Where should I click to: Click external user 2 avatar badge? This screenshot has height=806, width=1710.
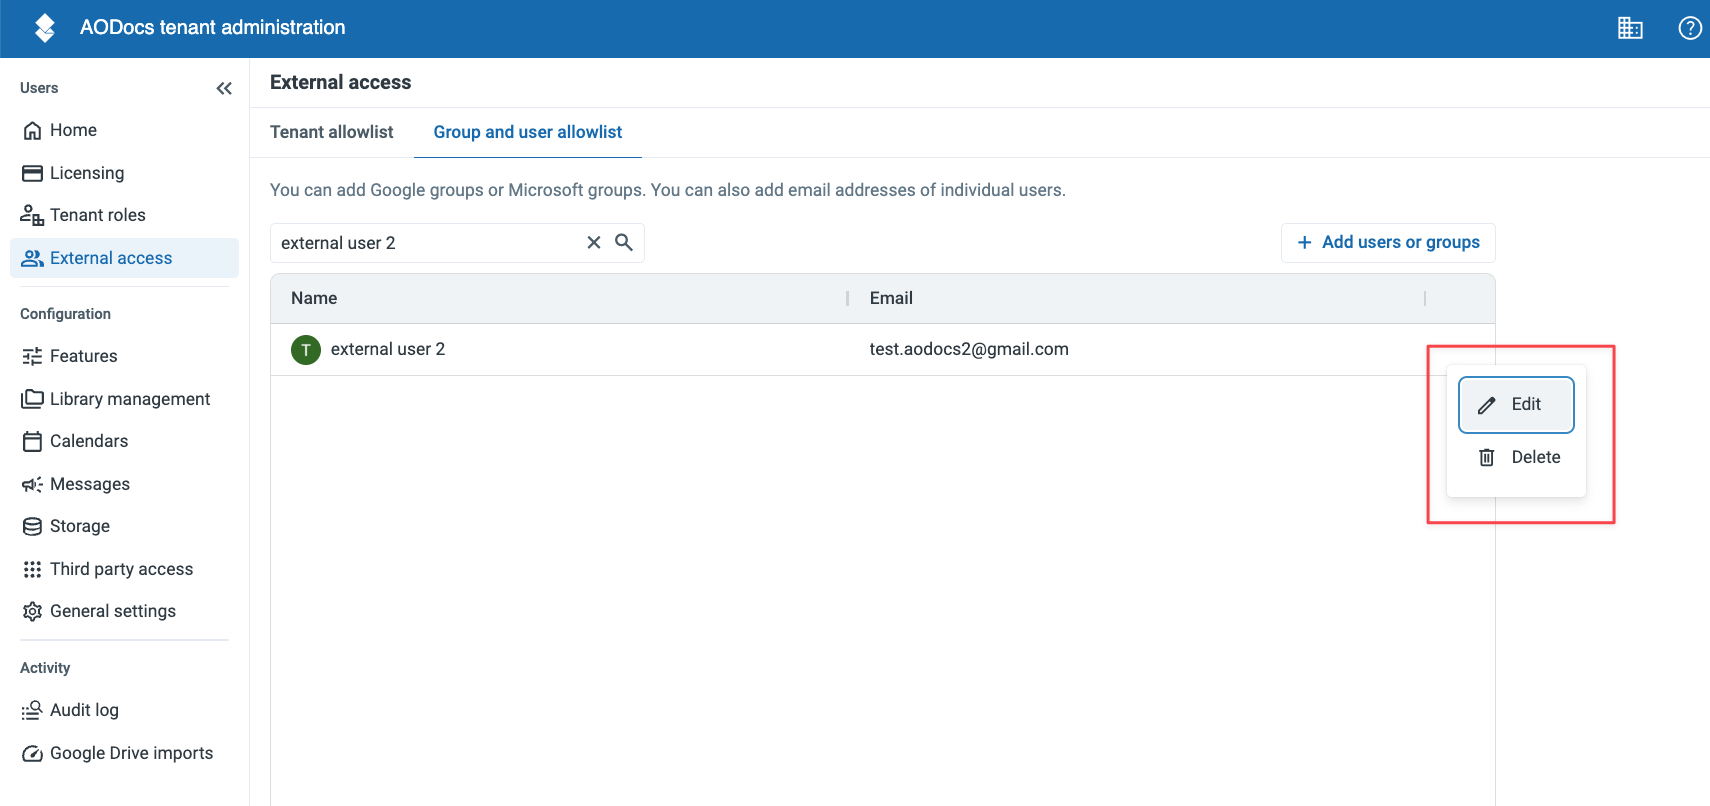click(306, 350)
